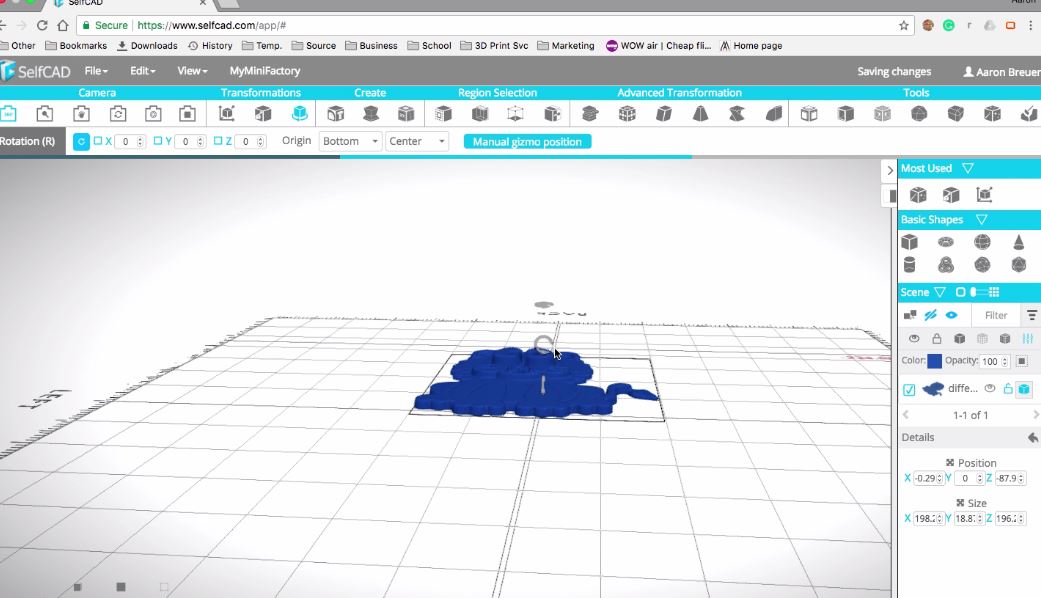Open the 3D Print Svc bookmark folder

pos(495,46)
